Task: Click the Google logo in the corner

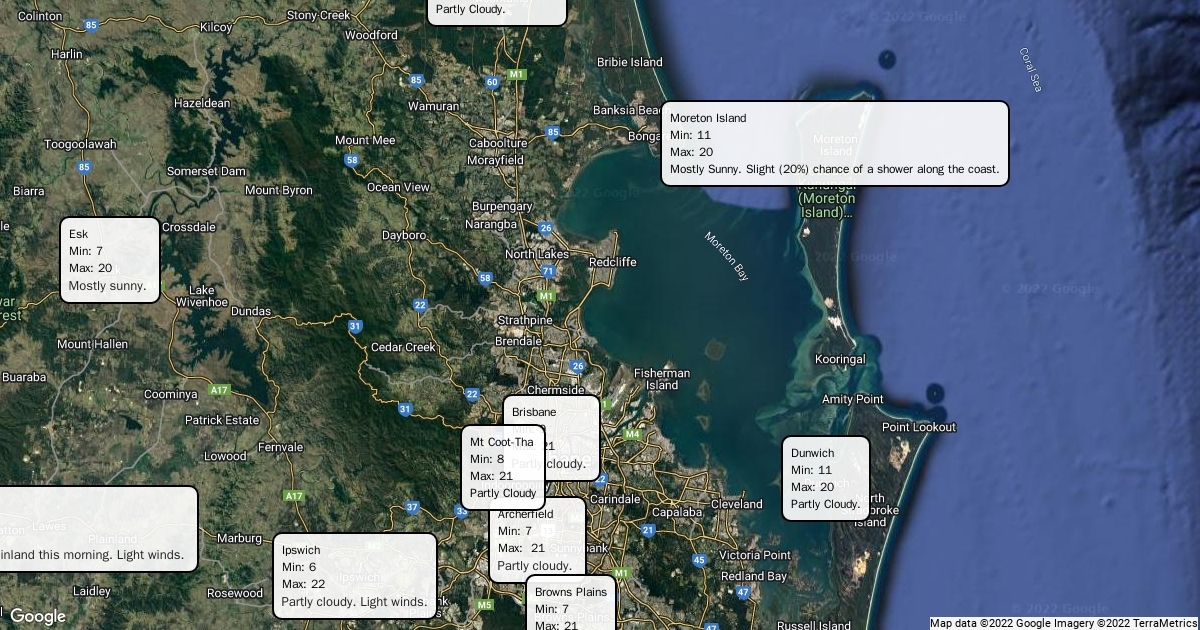Action: coord(37,616)
